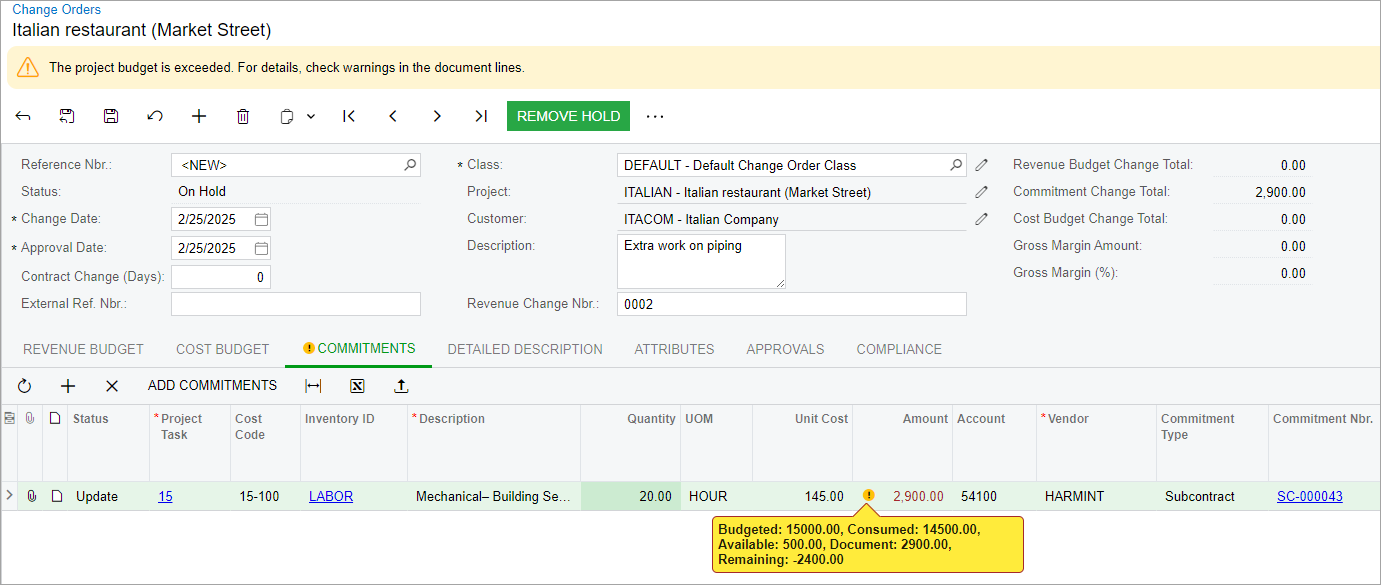Open the Approval Date calendar picker
The height and width of the screenshot is (585, 1381).
pyautogui.click(x=261, y=248)
